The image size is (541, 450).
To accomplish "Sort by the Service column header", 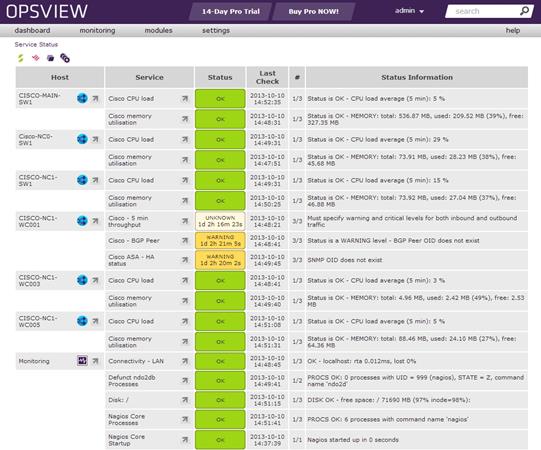I will pyautogui.click(x=149, y=77).
